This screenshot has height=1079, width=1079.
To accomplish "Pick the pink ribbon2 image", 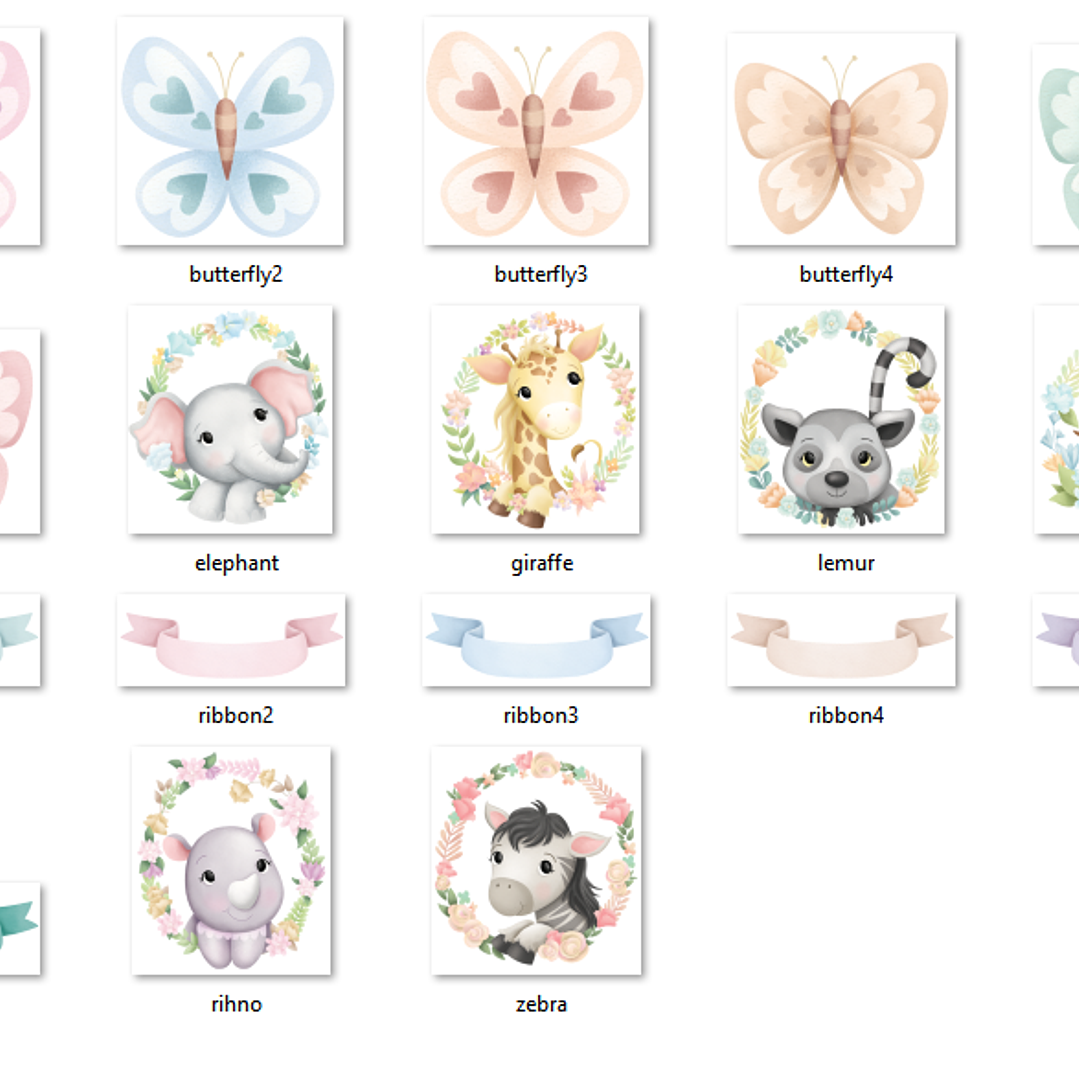I will (231, 640).
